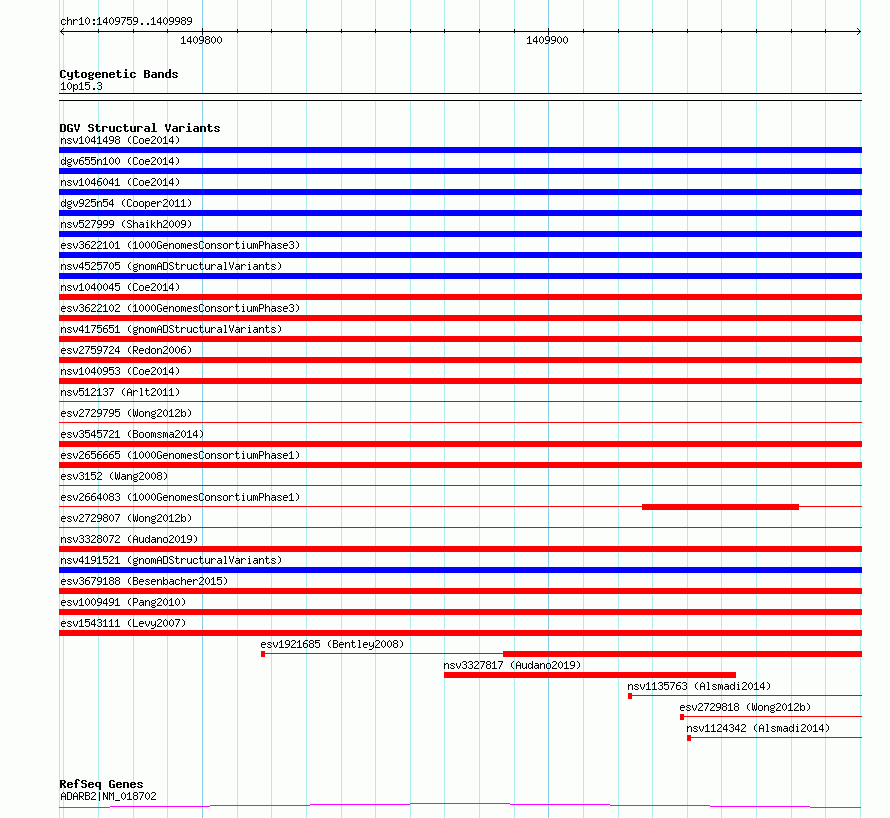Click the thin red nsv512137 variant line

point(460,402)
